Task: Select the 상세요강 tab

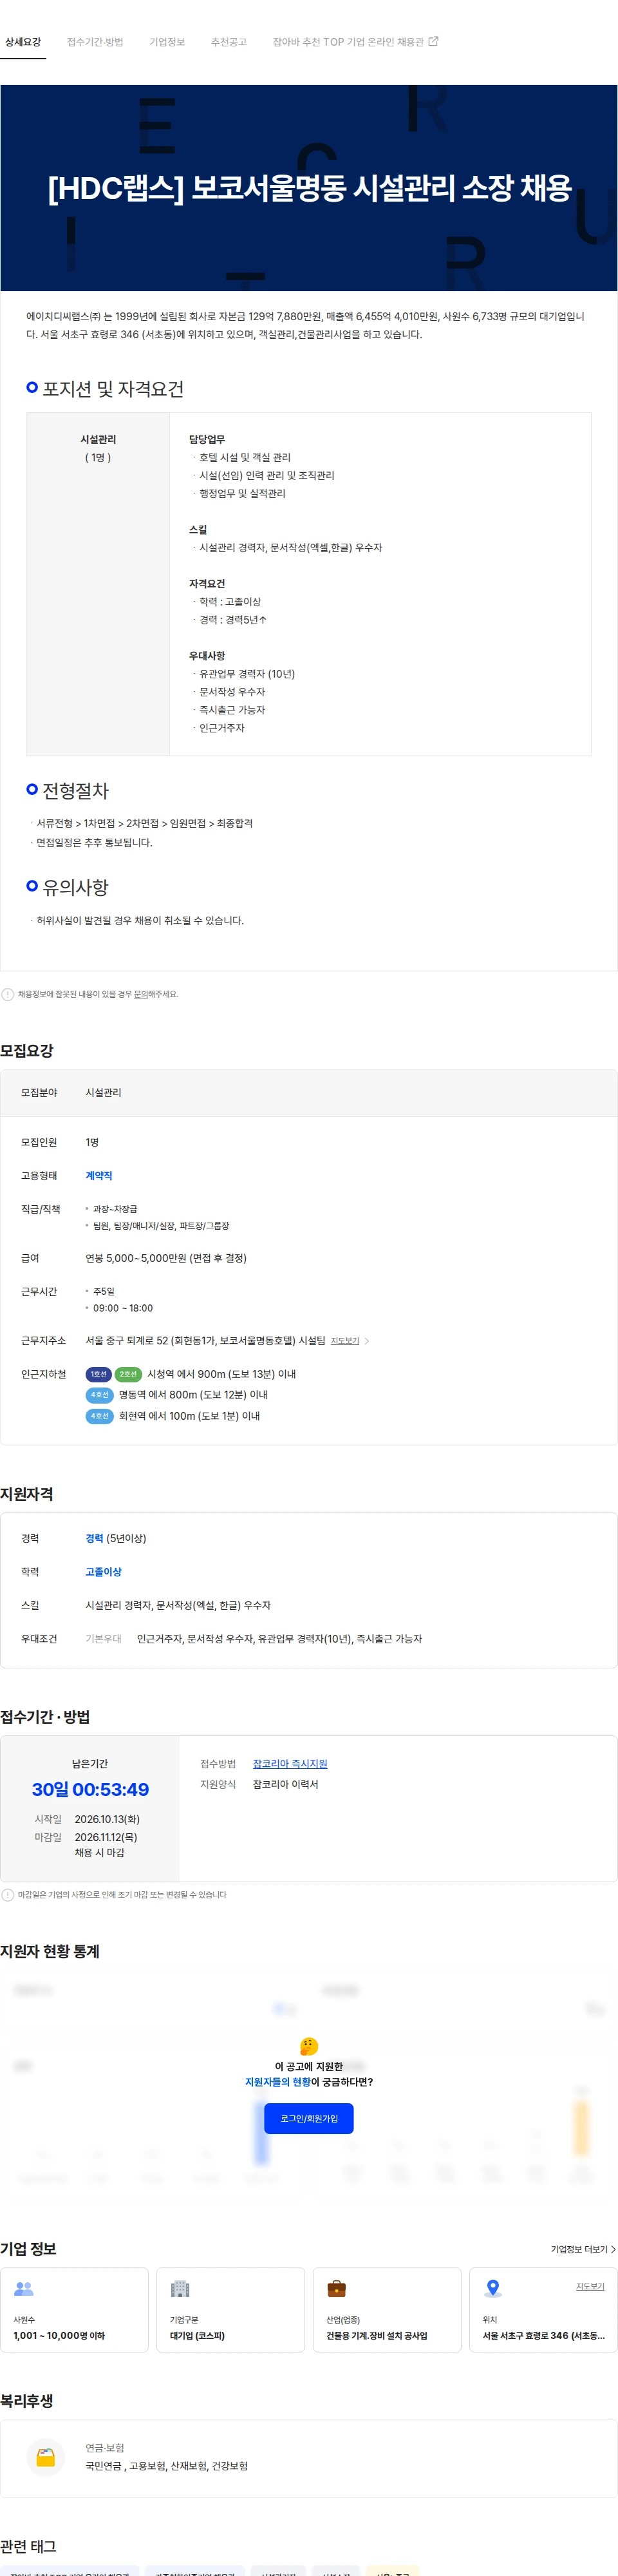Action: point(23,42)
